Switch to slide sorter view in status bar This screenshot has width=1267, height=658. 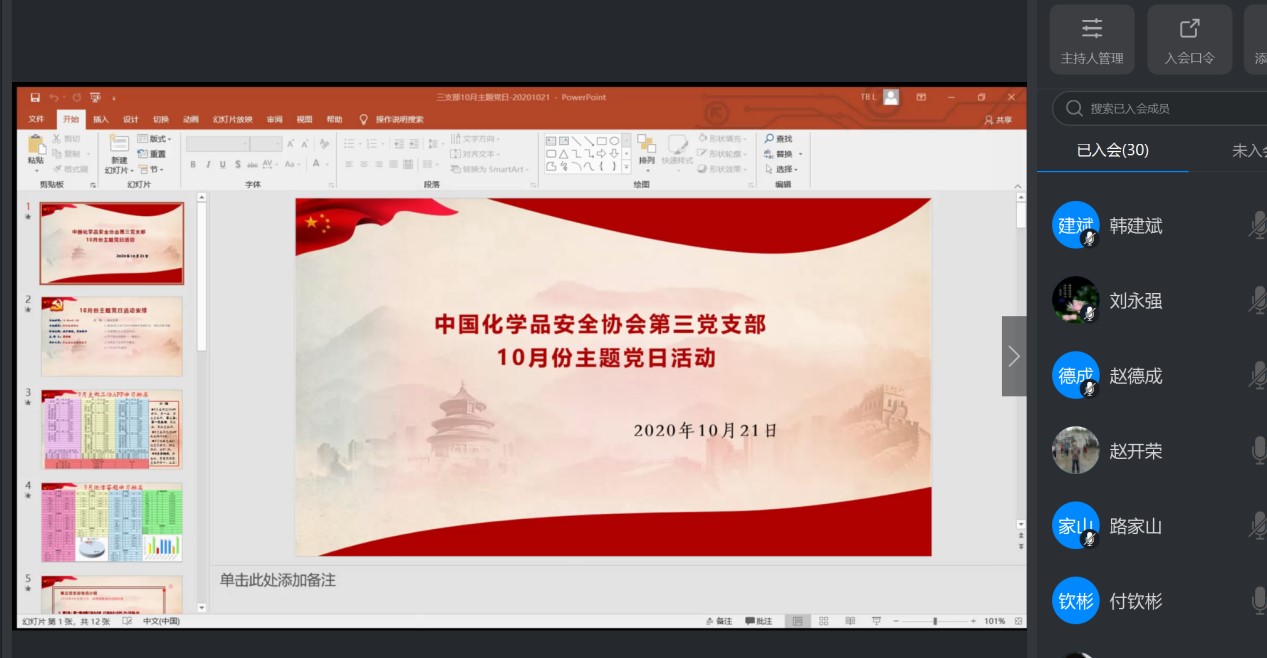823,621
